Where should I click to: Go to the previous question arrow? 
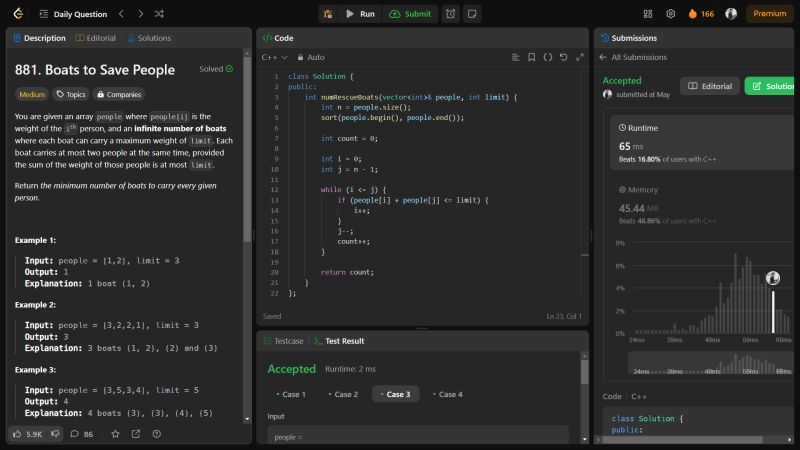pos(121,14)
